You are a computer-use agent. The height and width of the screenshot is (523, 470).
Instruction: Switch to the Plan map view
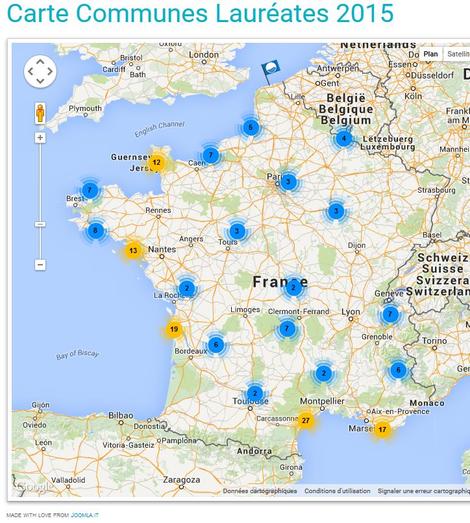[x=431, y=54]
